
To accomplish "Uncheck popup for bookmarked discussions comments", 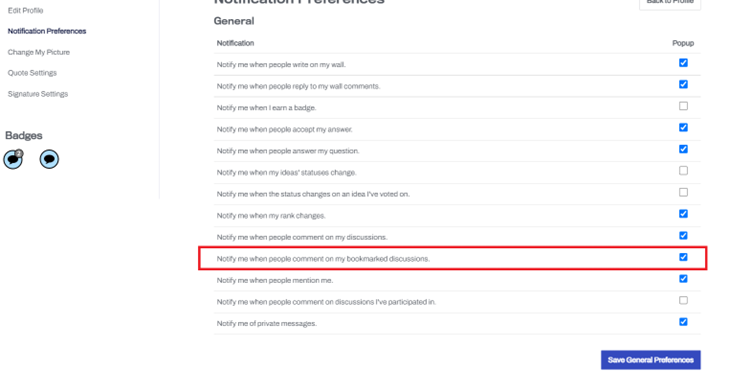I will [x=683, y=257].
